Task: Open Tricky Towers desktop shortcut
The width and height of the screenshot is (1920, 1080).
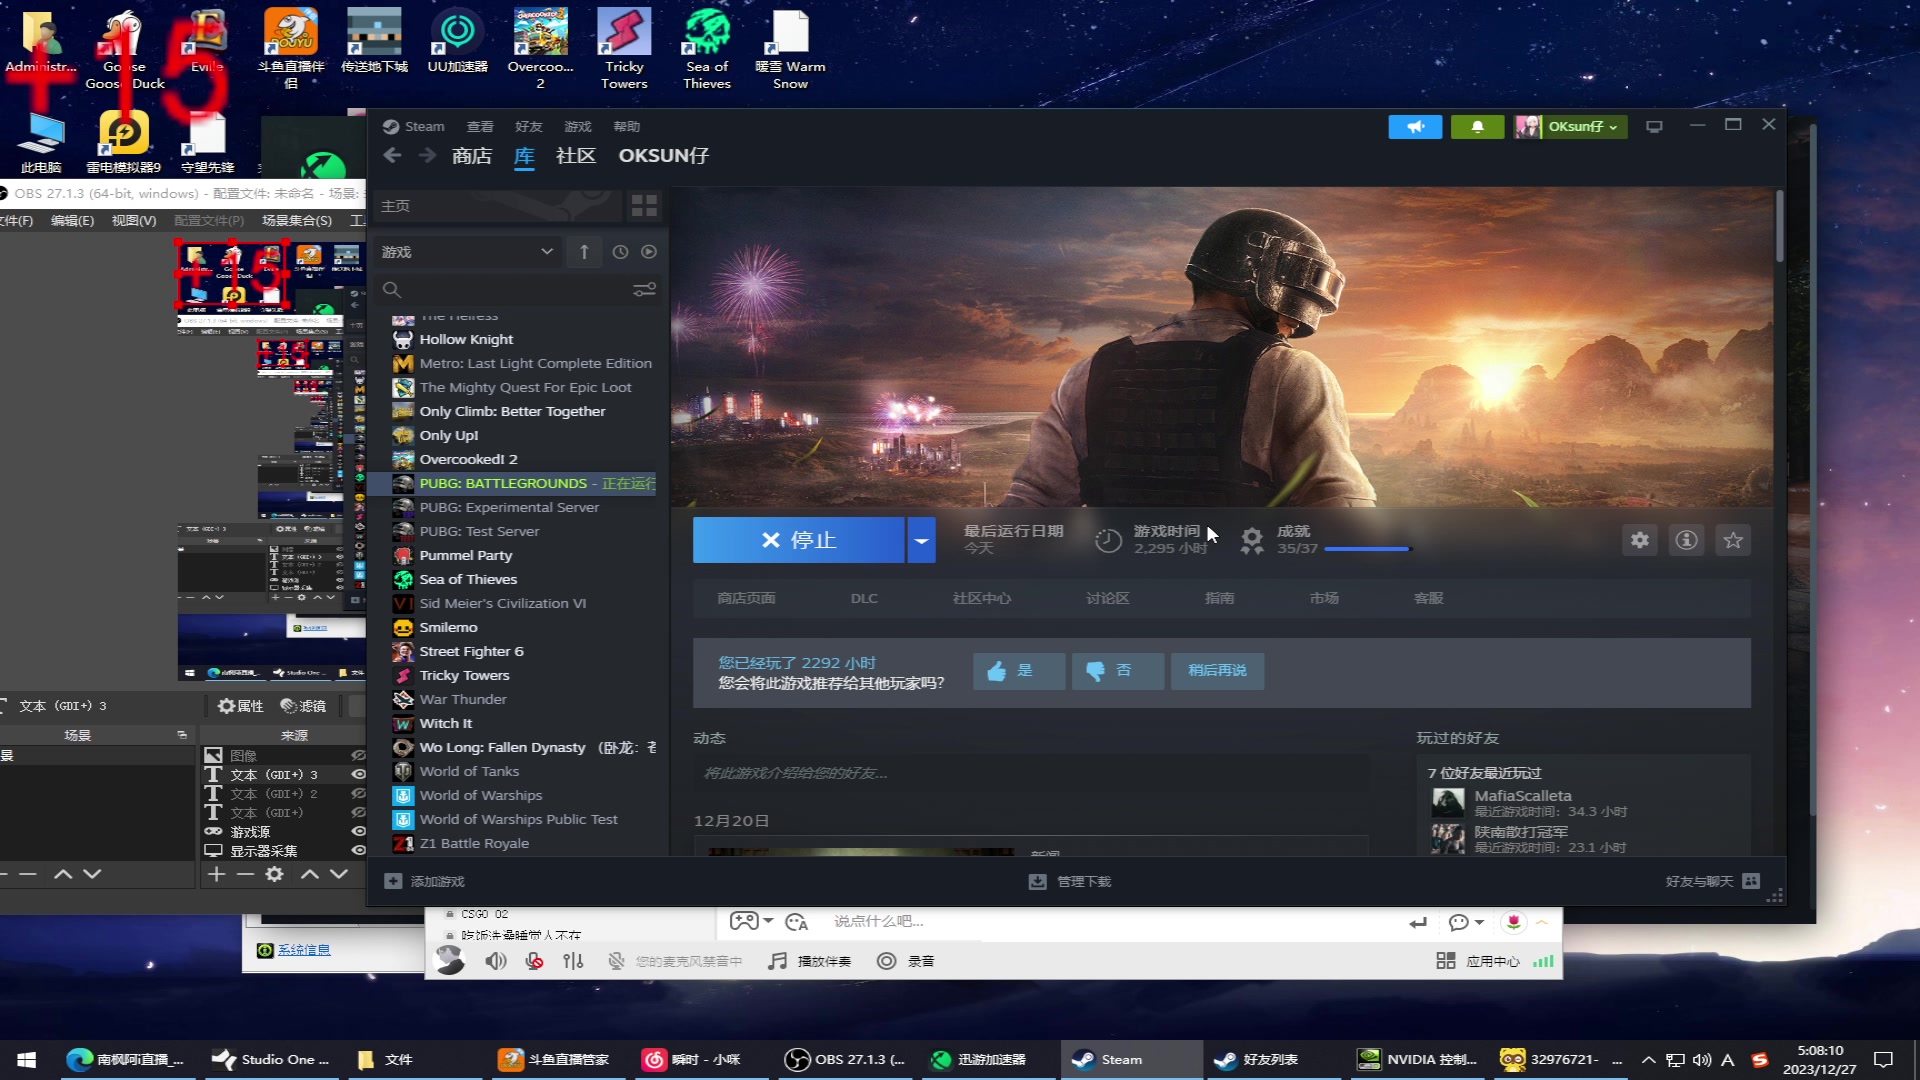Action: [x=624, y=48]
